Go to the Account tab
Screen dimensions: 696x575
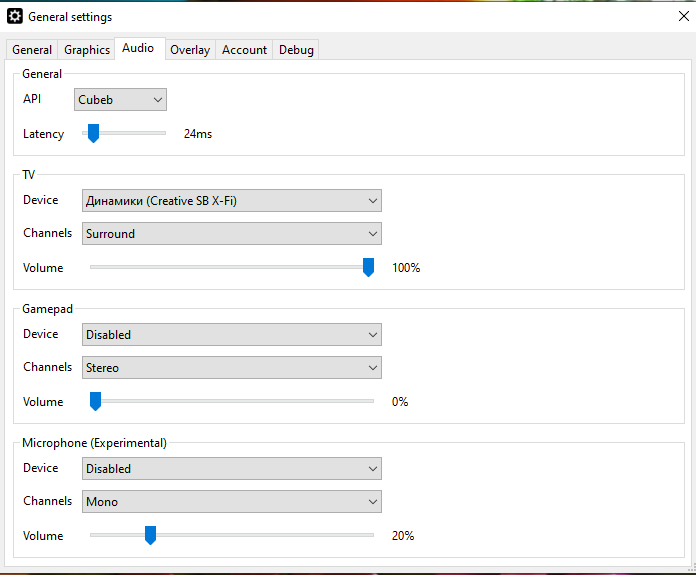244,50
